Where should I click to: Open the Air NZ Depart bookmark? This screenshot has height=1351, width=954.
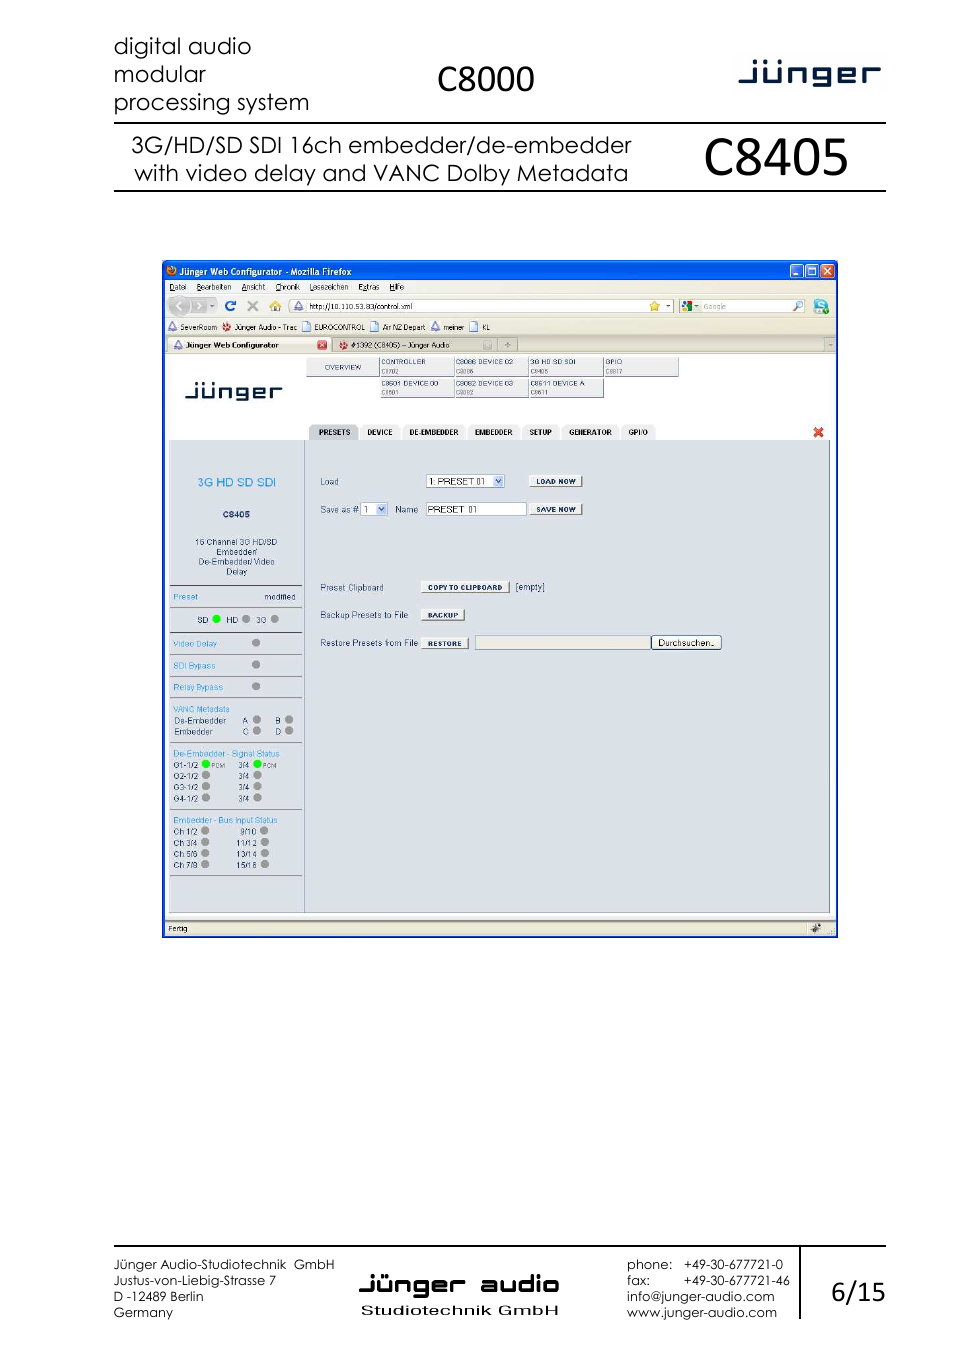pyautogui.click(x=398, y=327)
